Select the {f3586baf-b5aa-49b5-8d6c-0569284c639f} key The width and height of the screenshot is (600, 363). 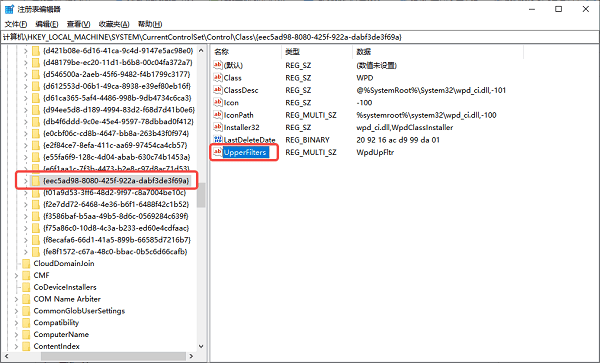point(116,216)
